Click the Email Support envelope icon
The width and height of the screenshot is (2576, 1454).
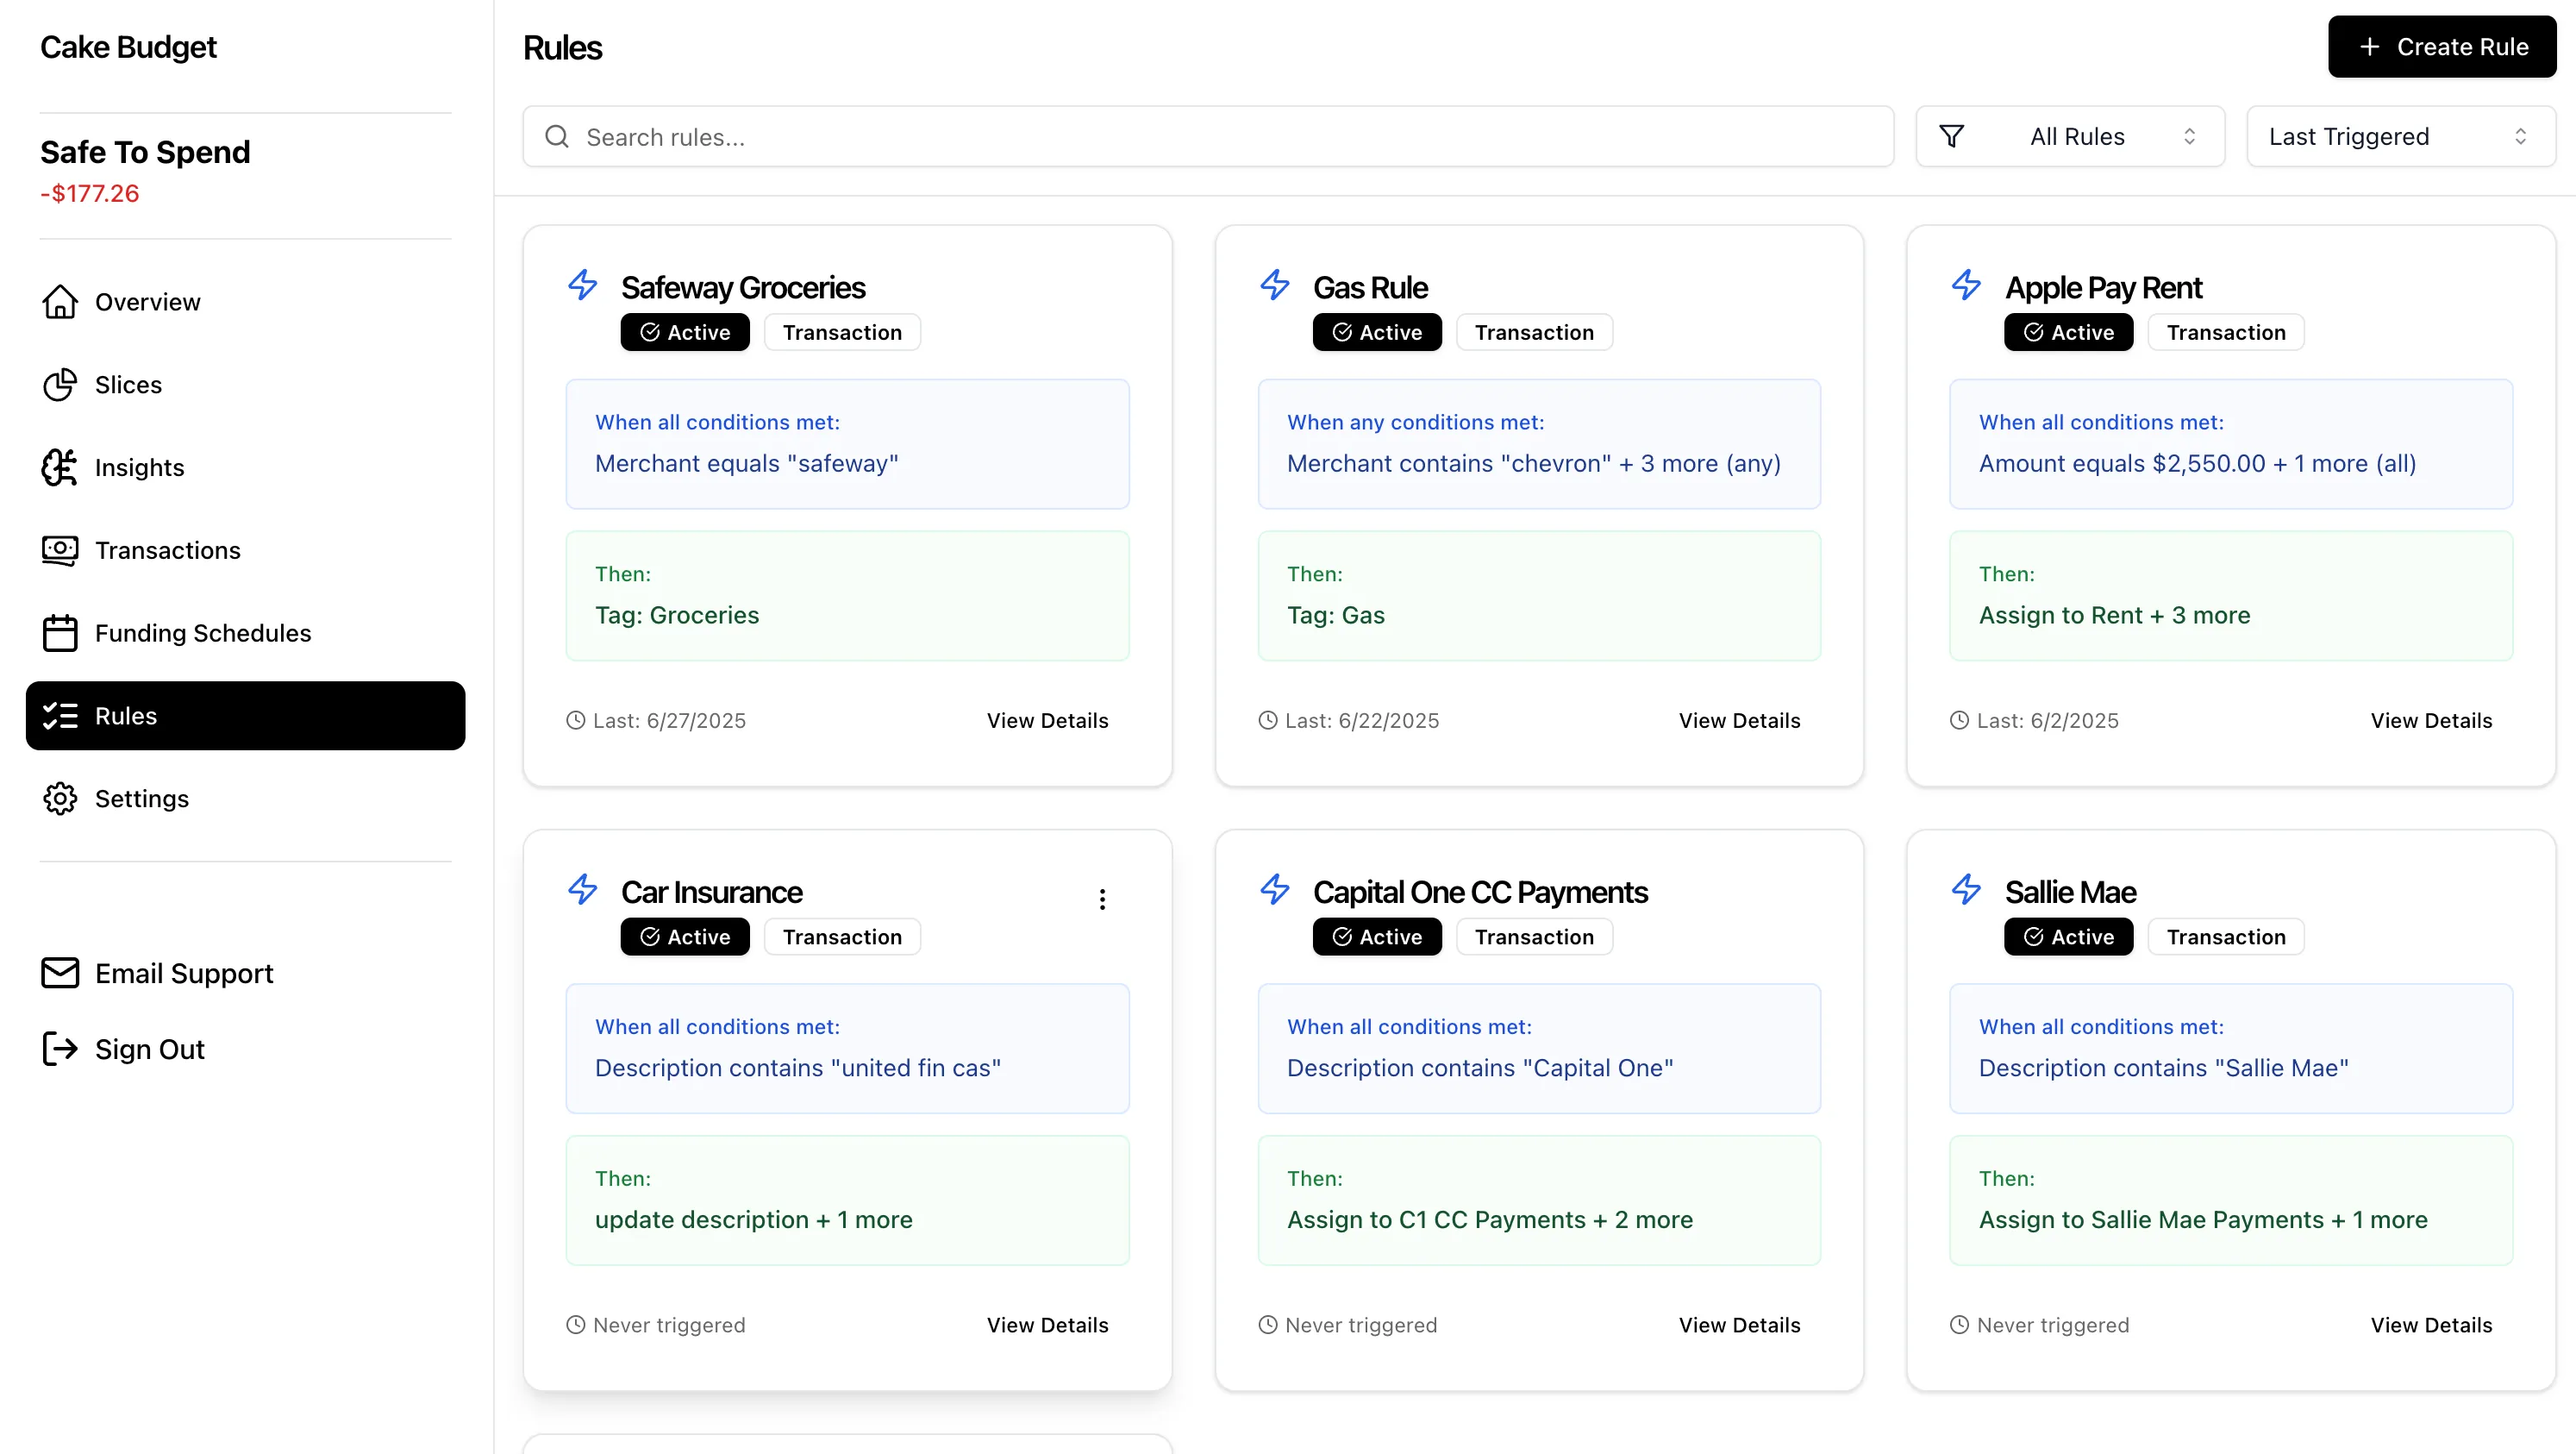[60, 973]
